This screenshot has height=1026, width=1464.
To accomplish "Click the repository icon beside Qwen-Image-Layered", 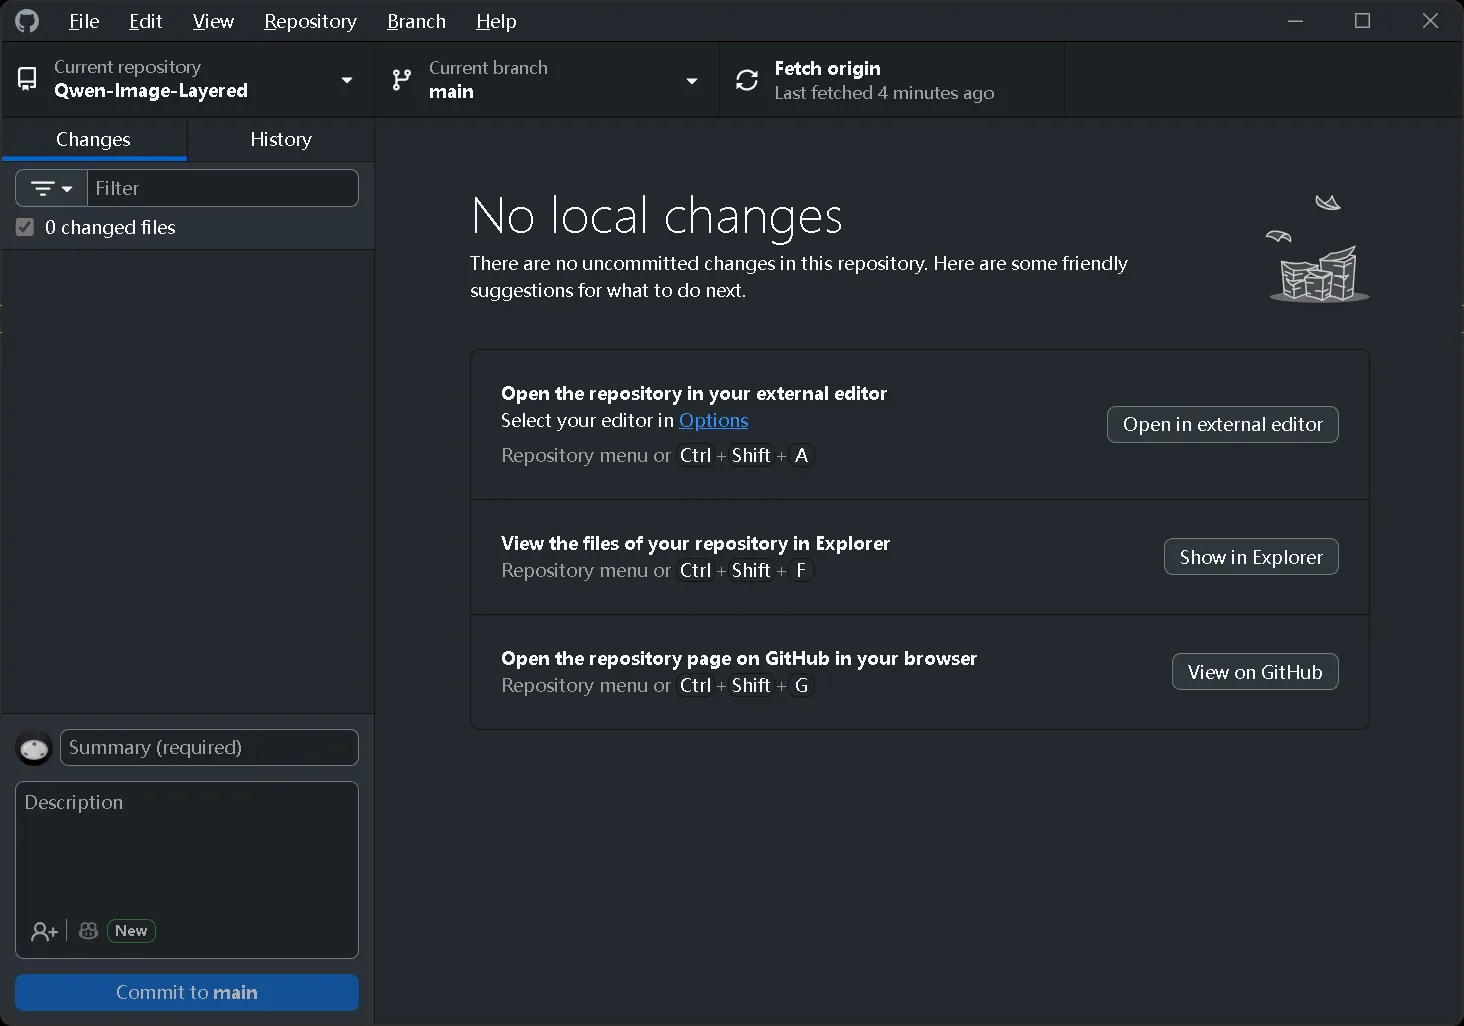I will [27, 79].
